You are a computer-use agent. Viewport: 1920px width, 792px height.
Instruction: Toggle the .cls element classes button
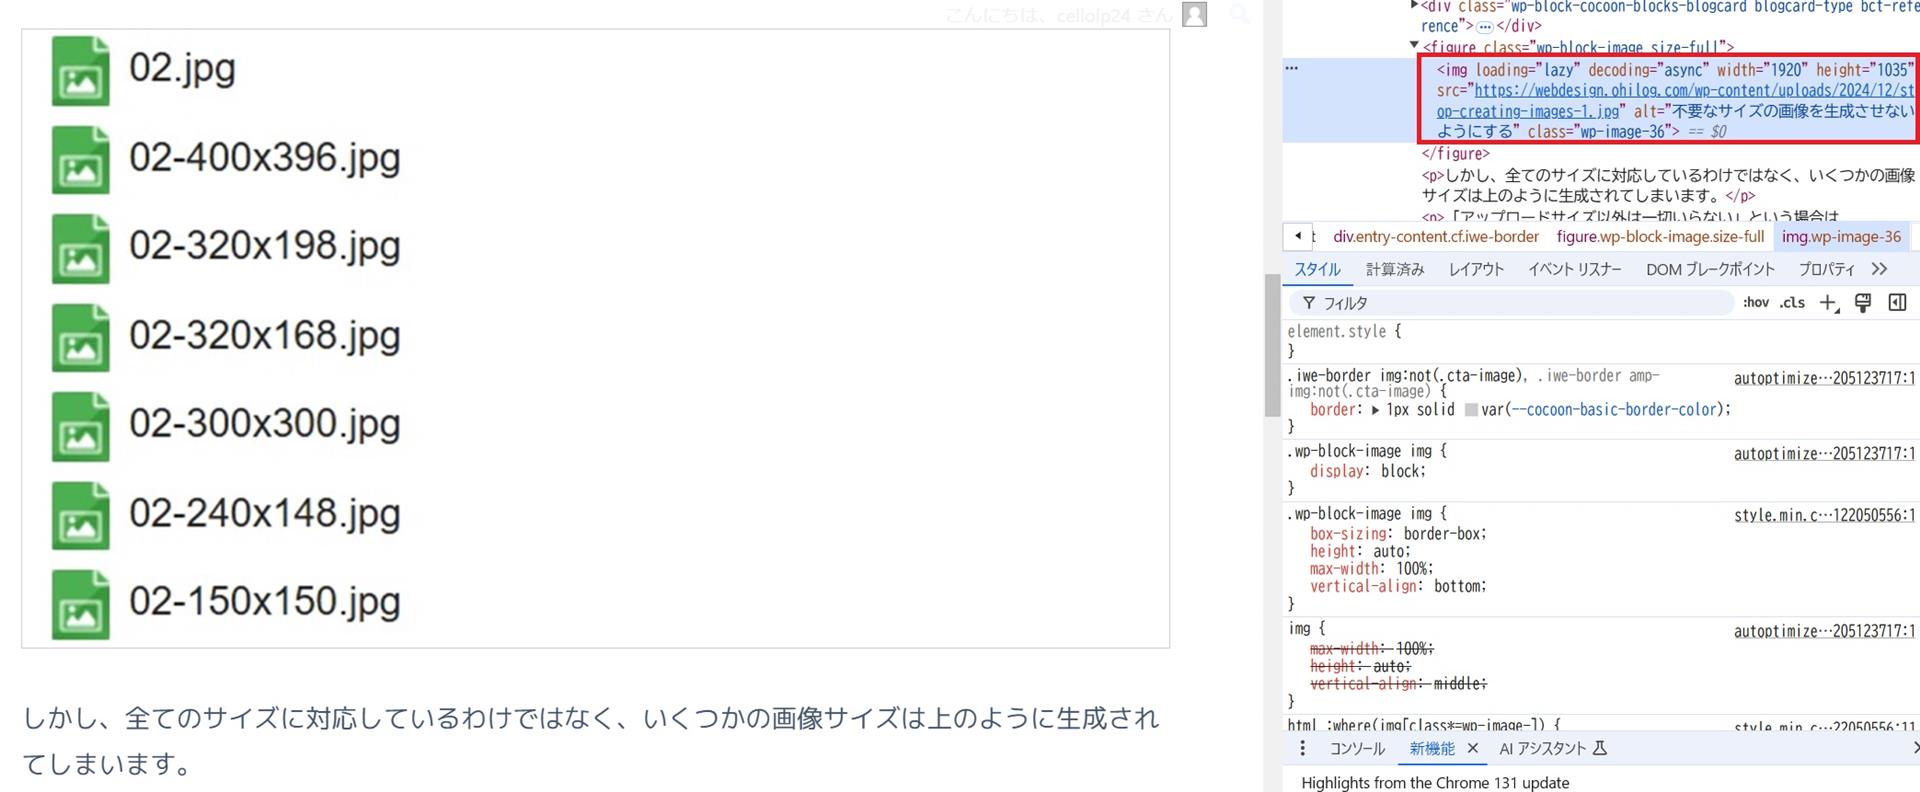pyautogui.click(x=1792, y=303)
